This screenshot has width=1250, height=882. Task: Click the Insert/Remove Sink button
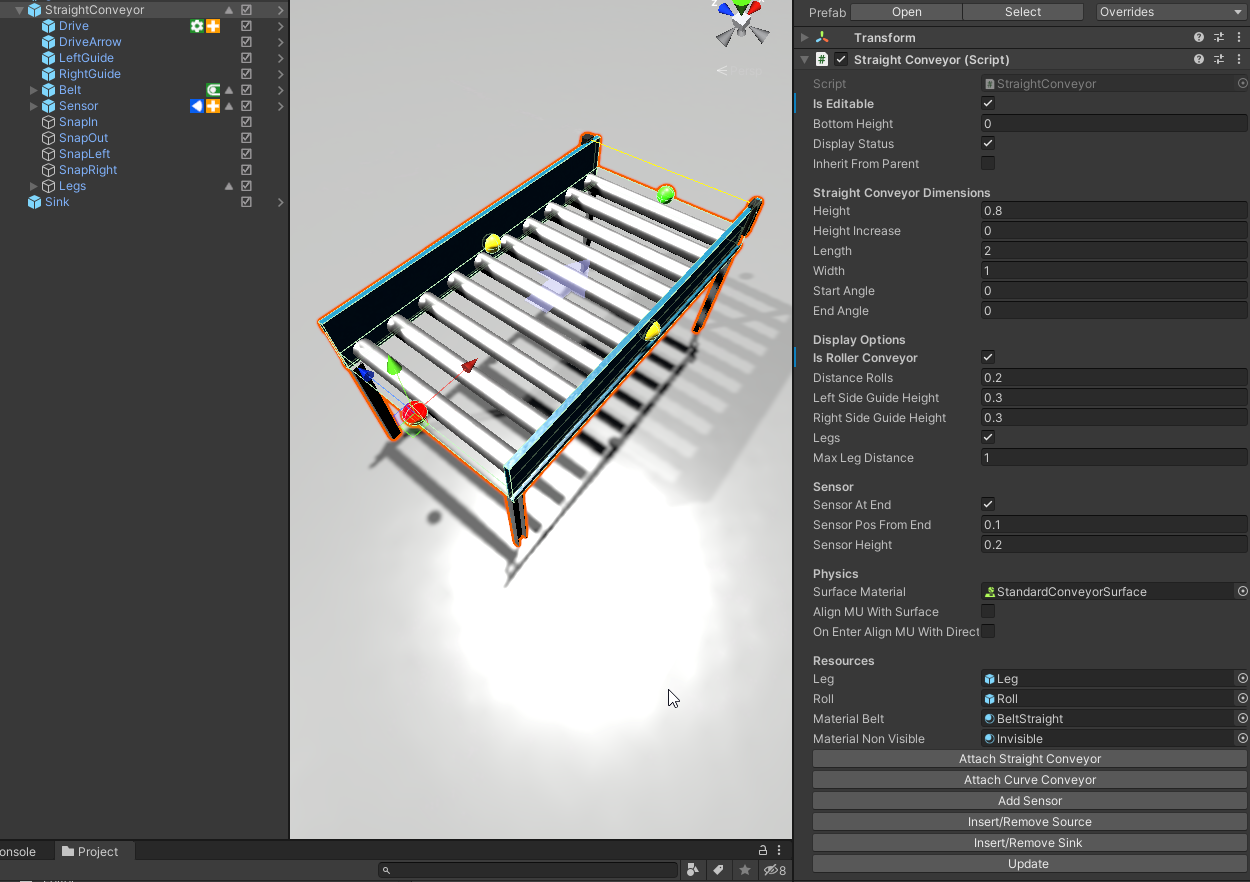[x=1028, y=842]
